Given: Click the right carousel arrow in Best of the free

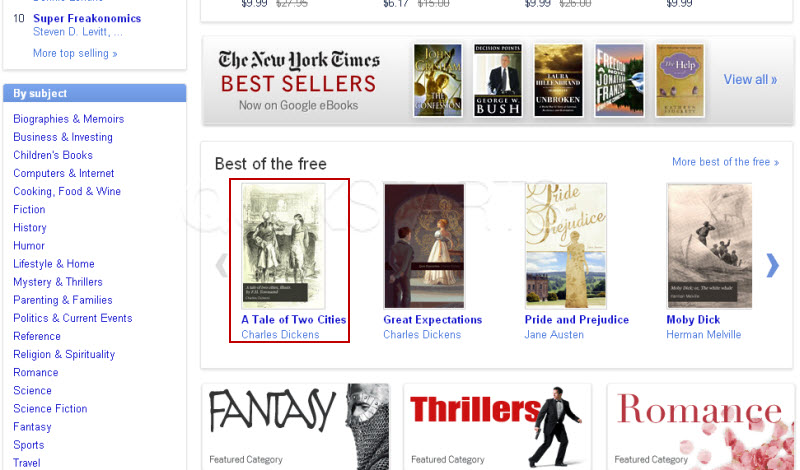Looking at the screenshot, I should [772, 265].
